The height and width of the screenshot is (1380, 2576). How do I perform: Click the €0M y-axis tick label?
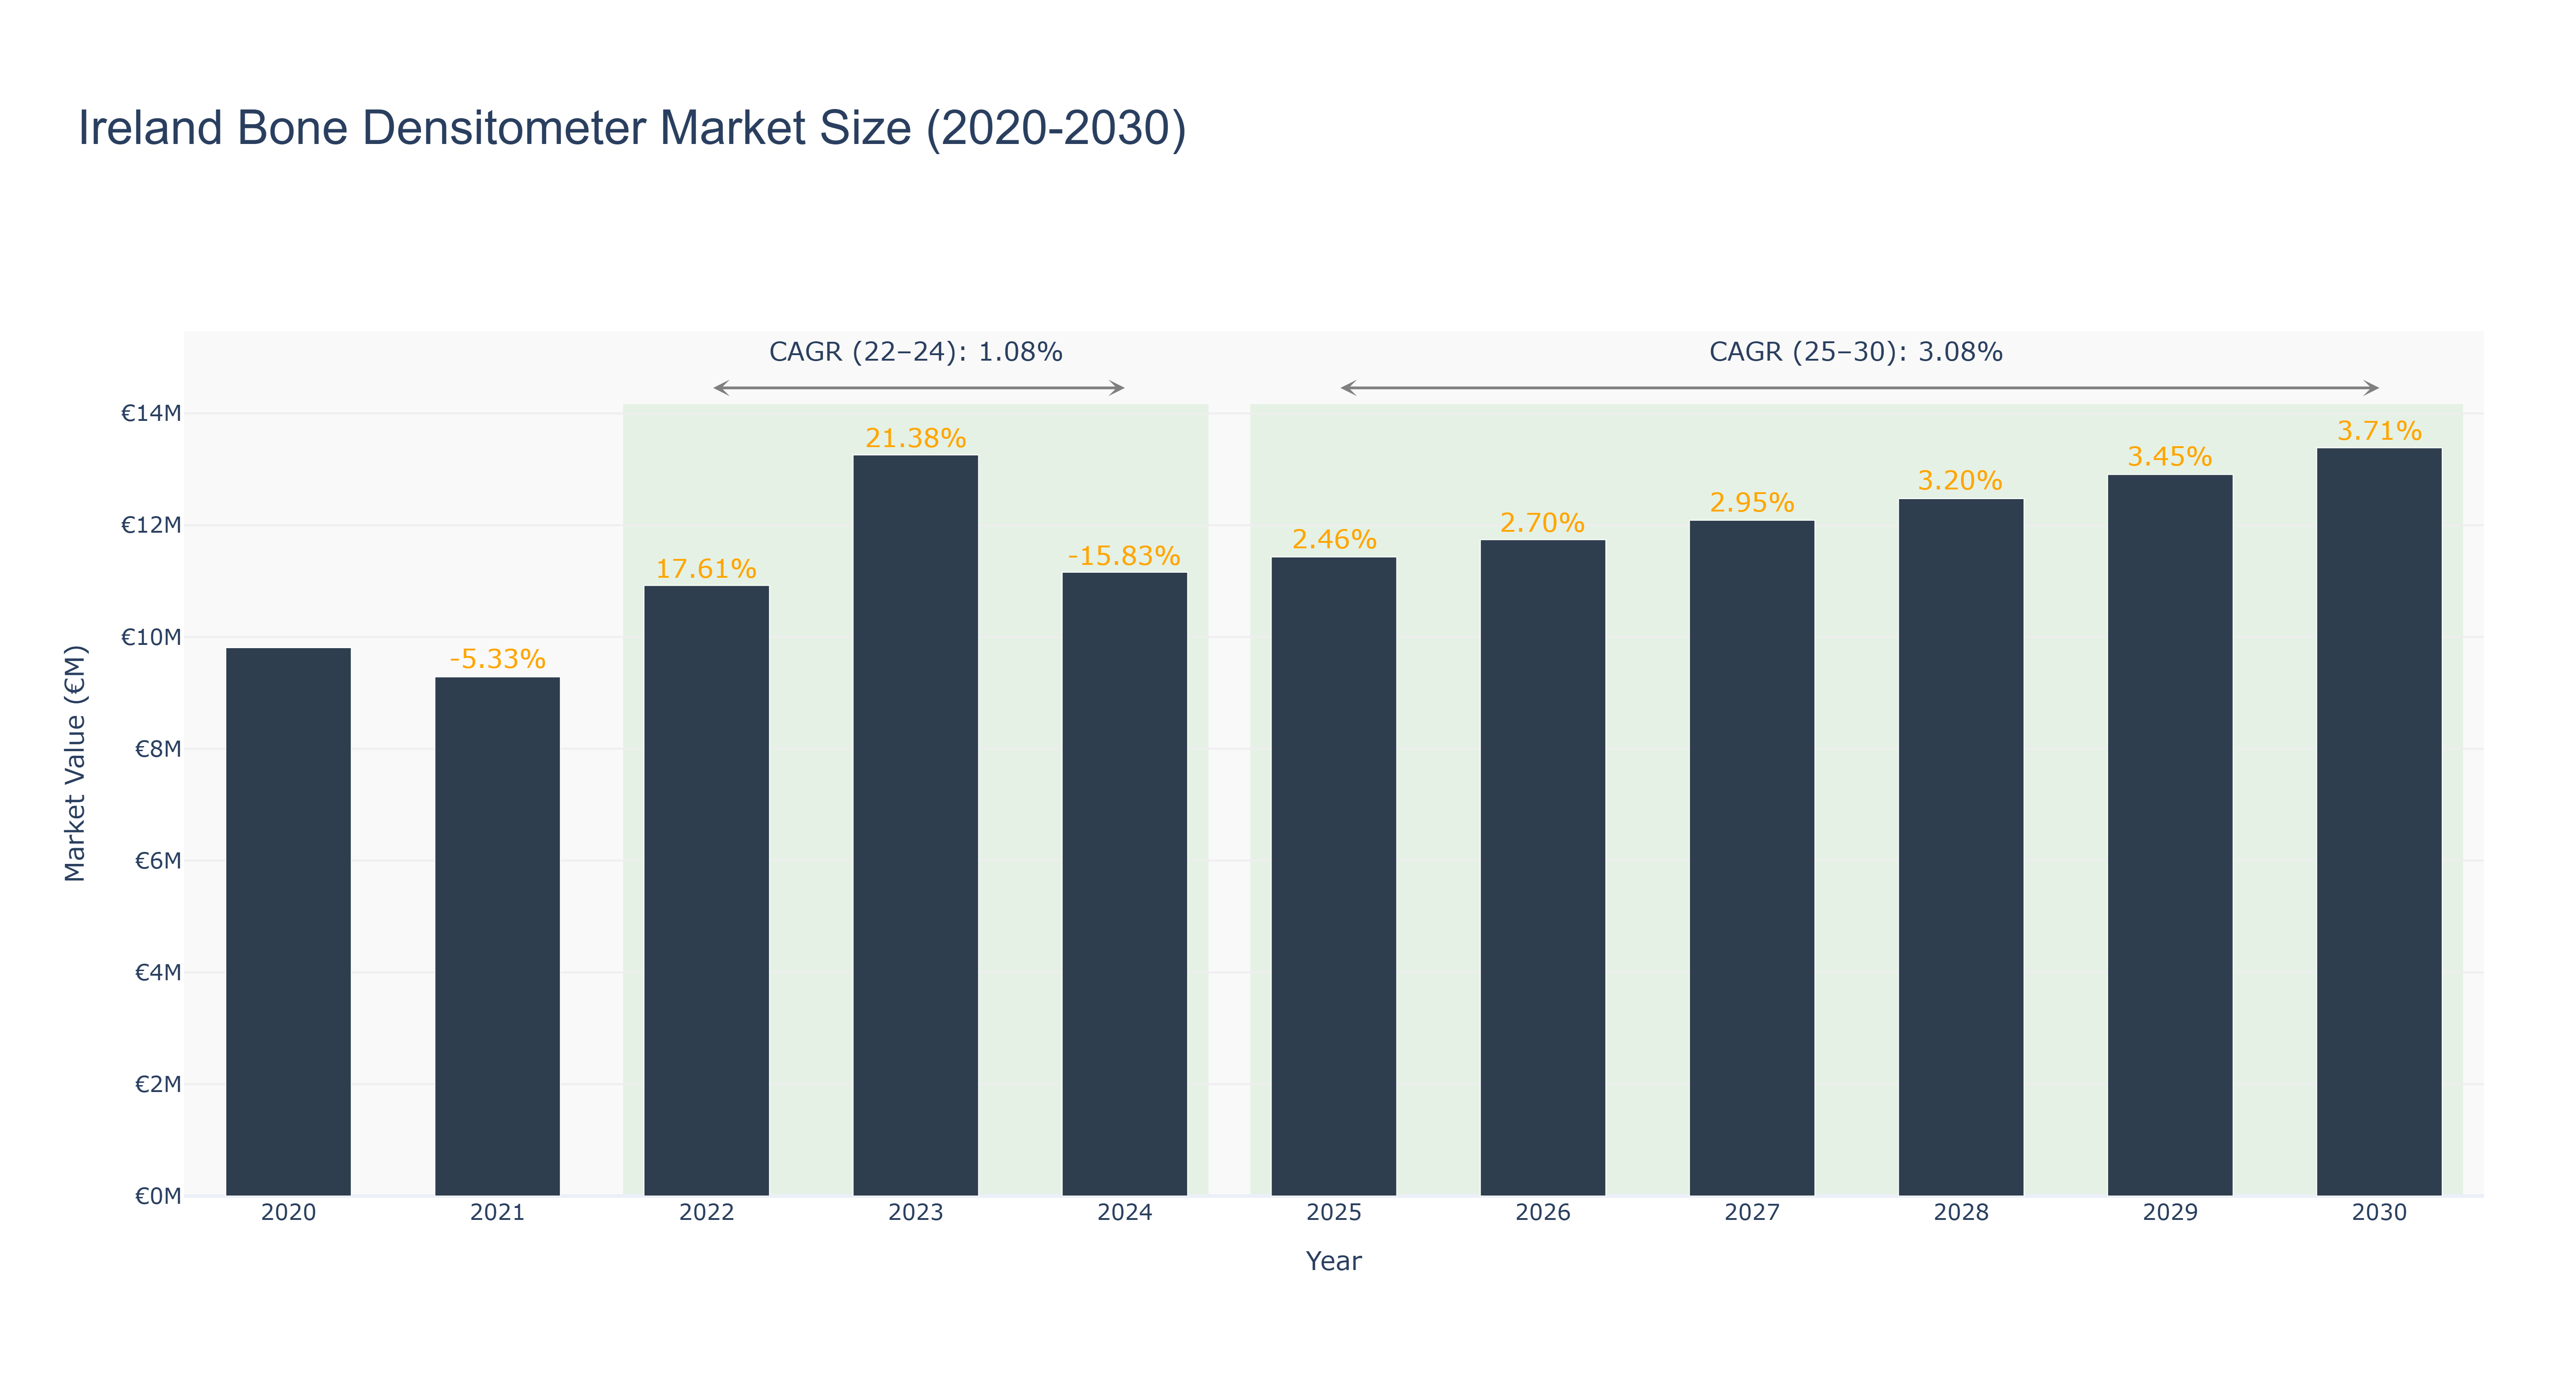point(158,1196)
